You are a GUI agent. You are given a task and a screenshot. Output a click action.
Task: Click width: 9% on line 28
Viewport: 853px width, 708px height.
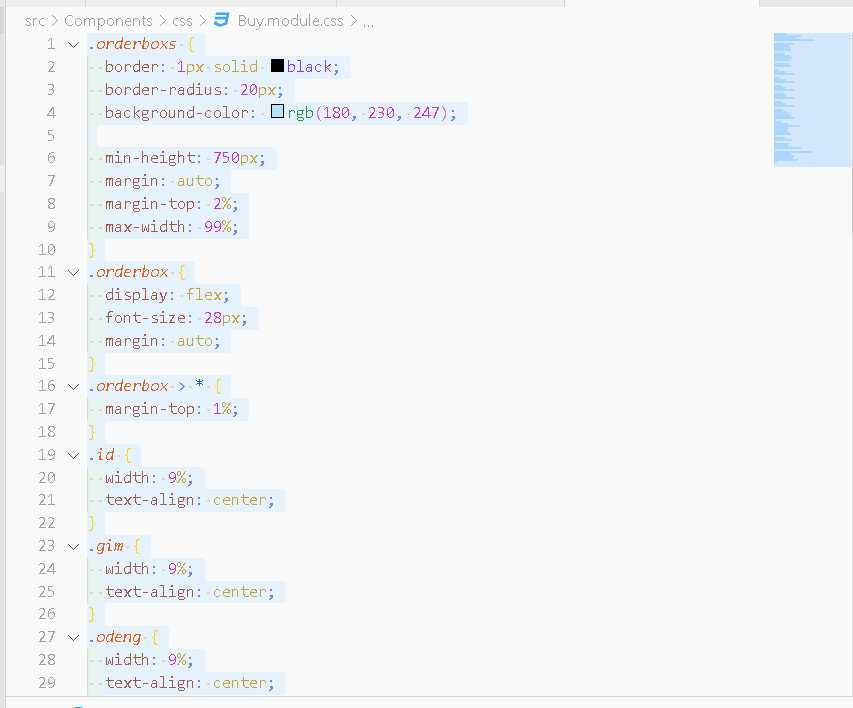pos(149,660)
